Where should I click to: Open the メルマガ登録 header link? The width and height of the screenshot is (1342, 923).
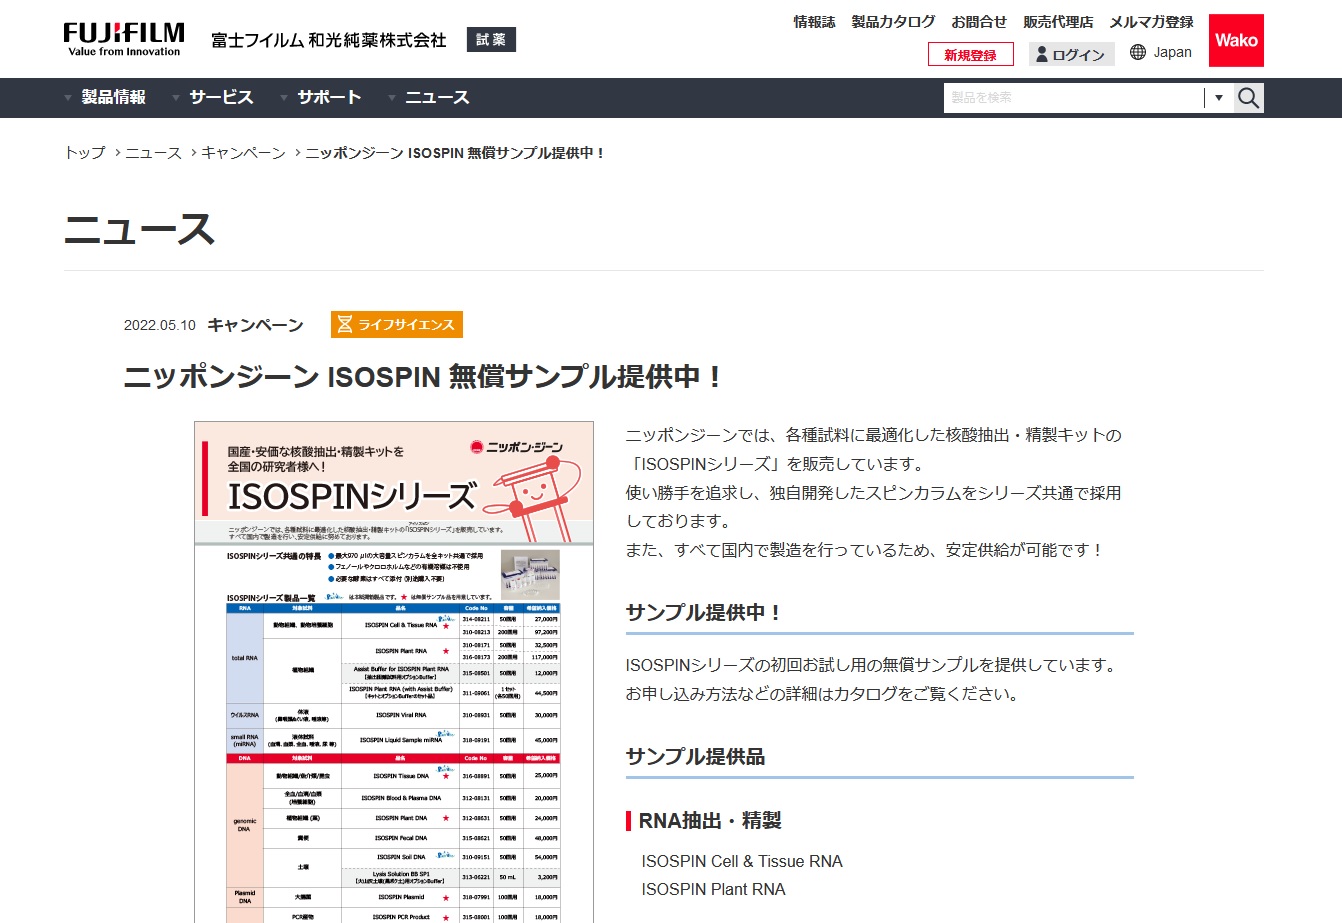pyautogui.click(x=1151, y=22)
